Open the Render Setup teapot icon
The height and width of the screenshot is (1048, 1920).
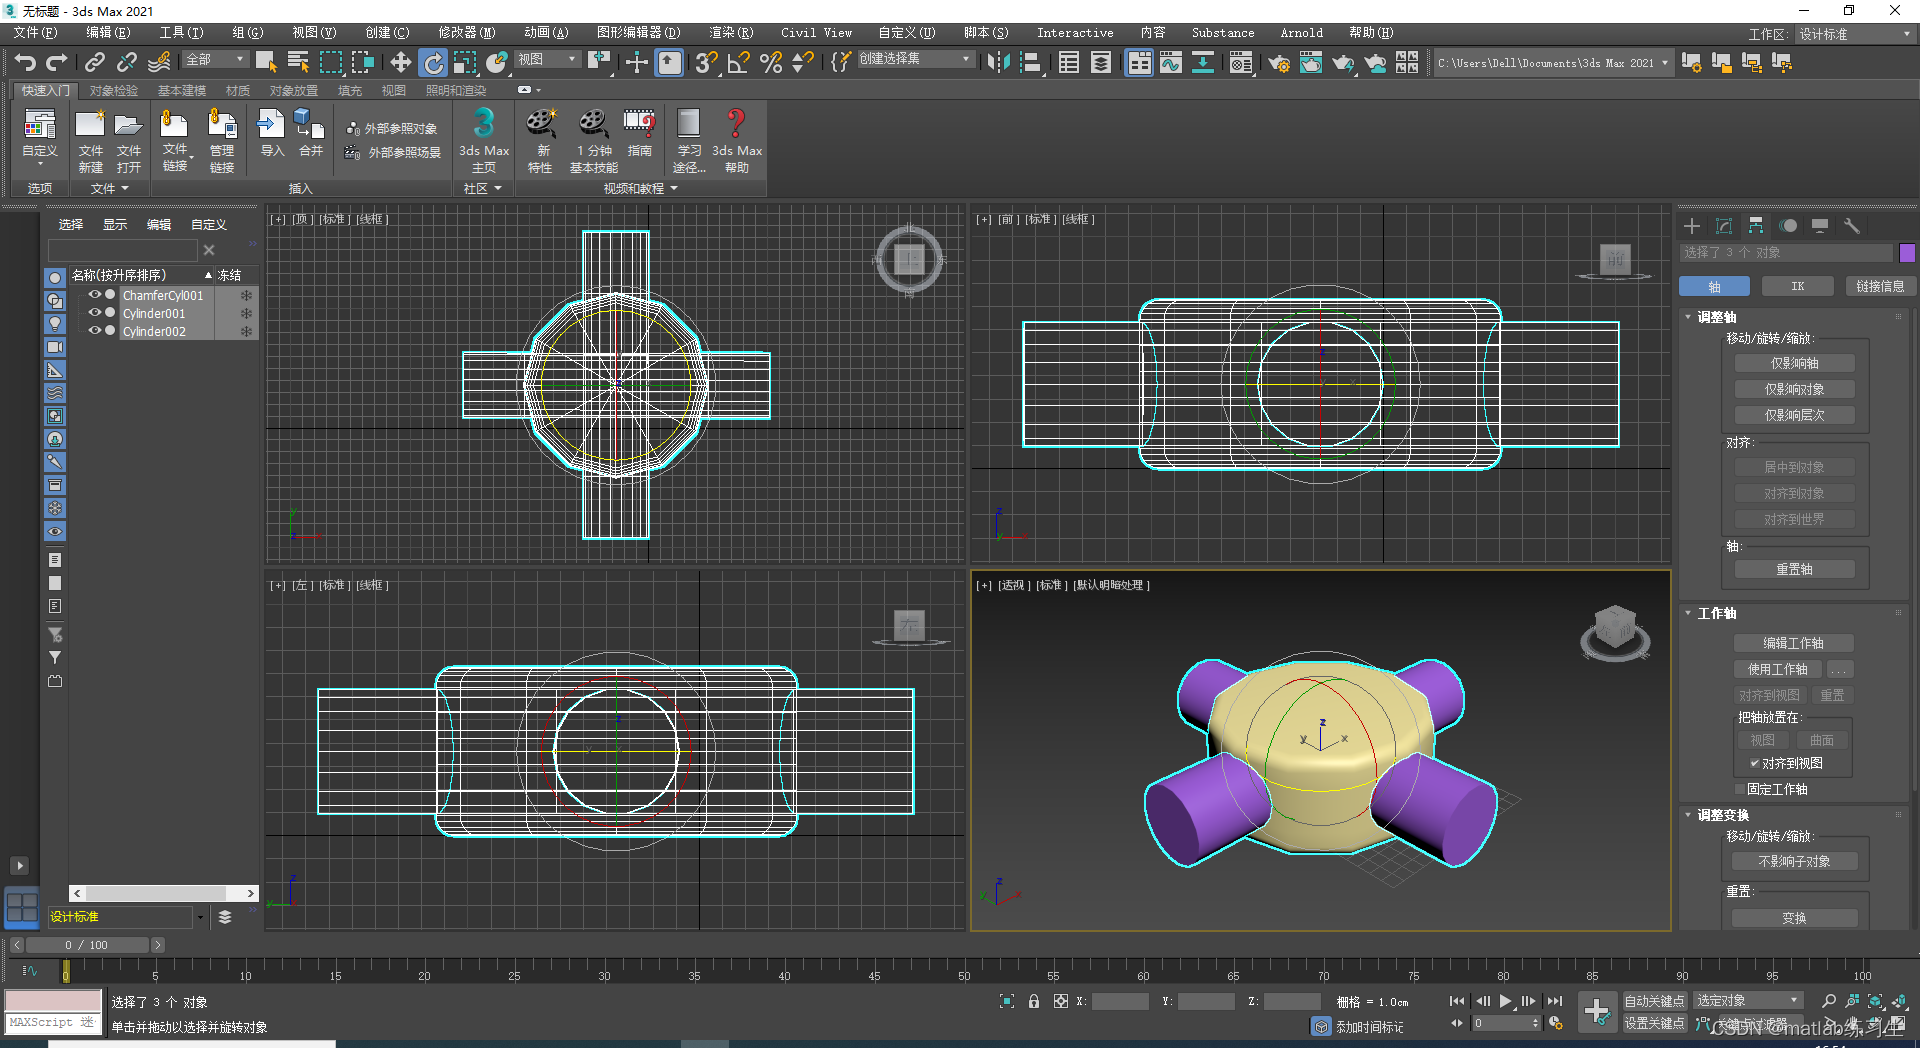1278,63
